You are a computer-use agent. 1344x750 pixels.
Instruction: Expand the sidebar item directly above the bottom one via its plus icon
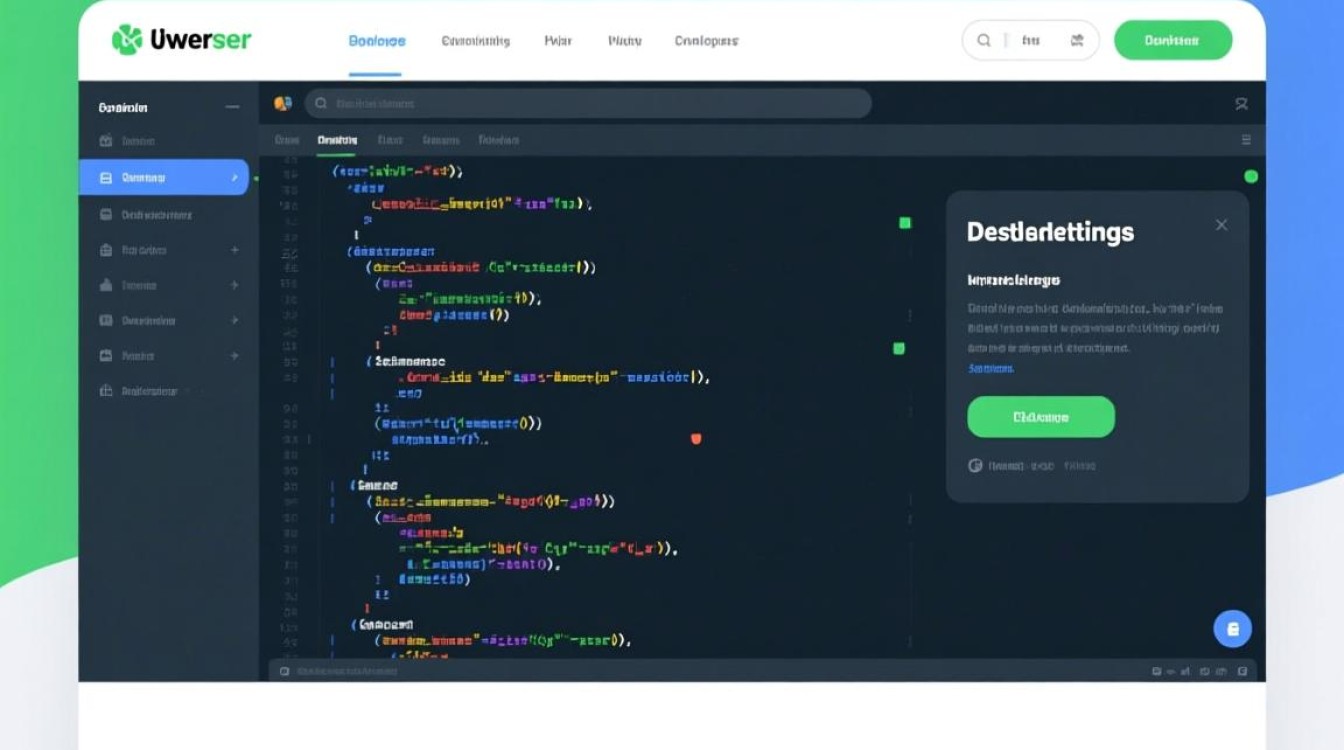[x=234, y=356]
